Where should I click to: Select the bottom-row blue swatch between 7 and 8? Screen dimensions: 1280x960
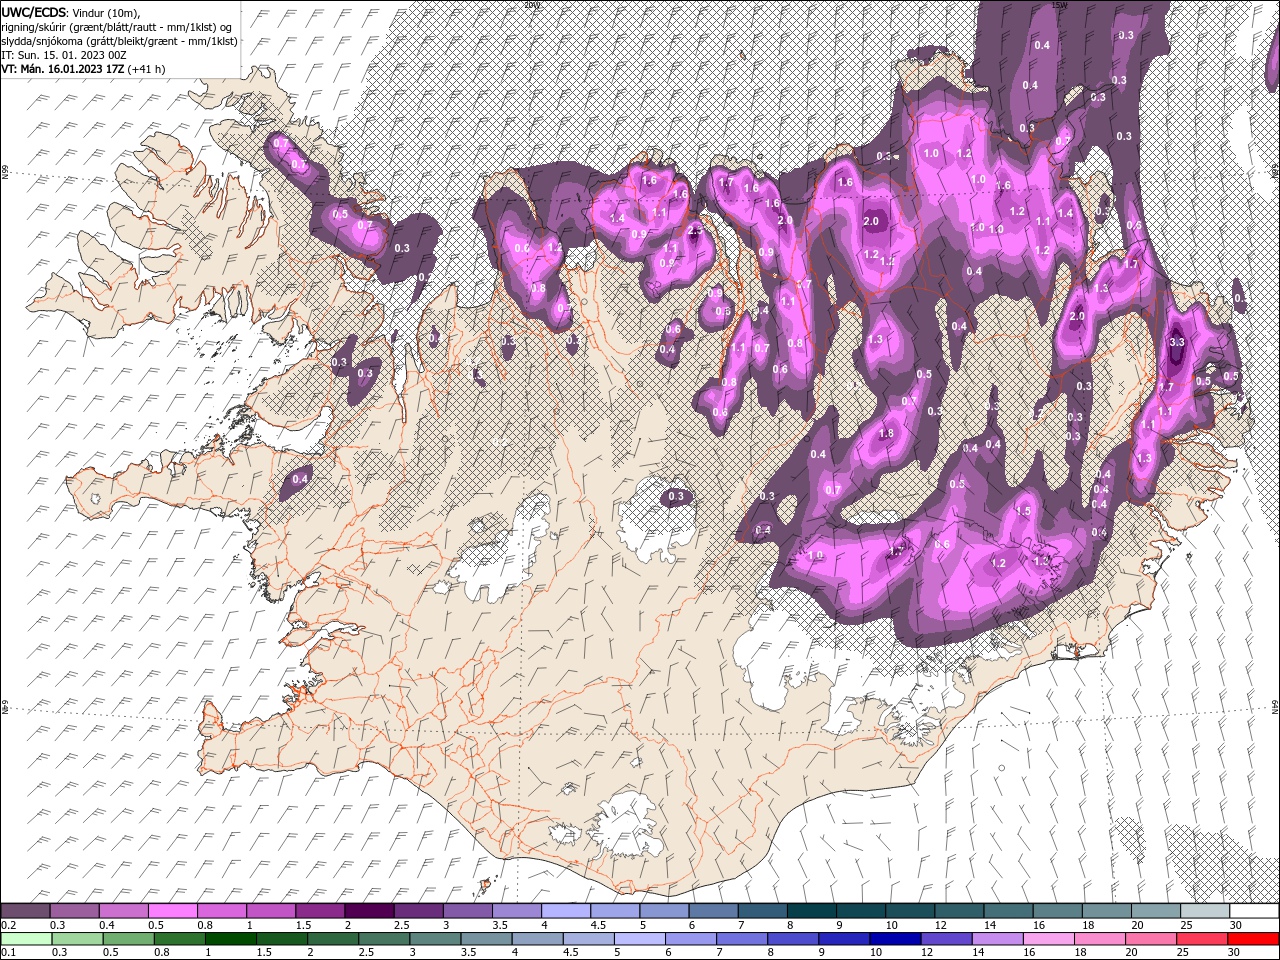pyautogui.click(x=742, y=939)
